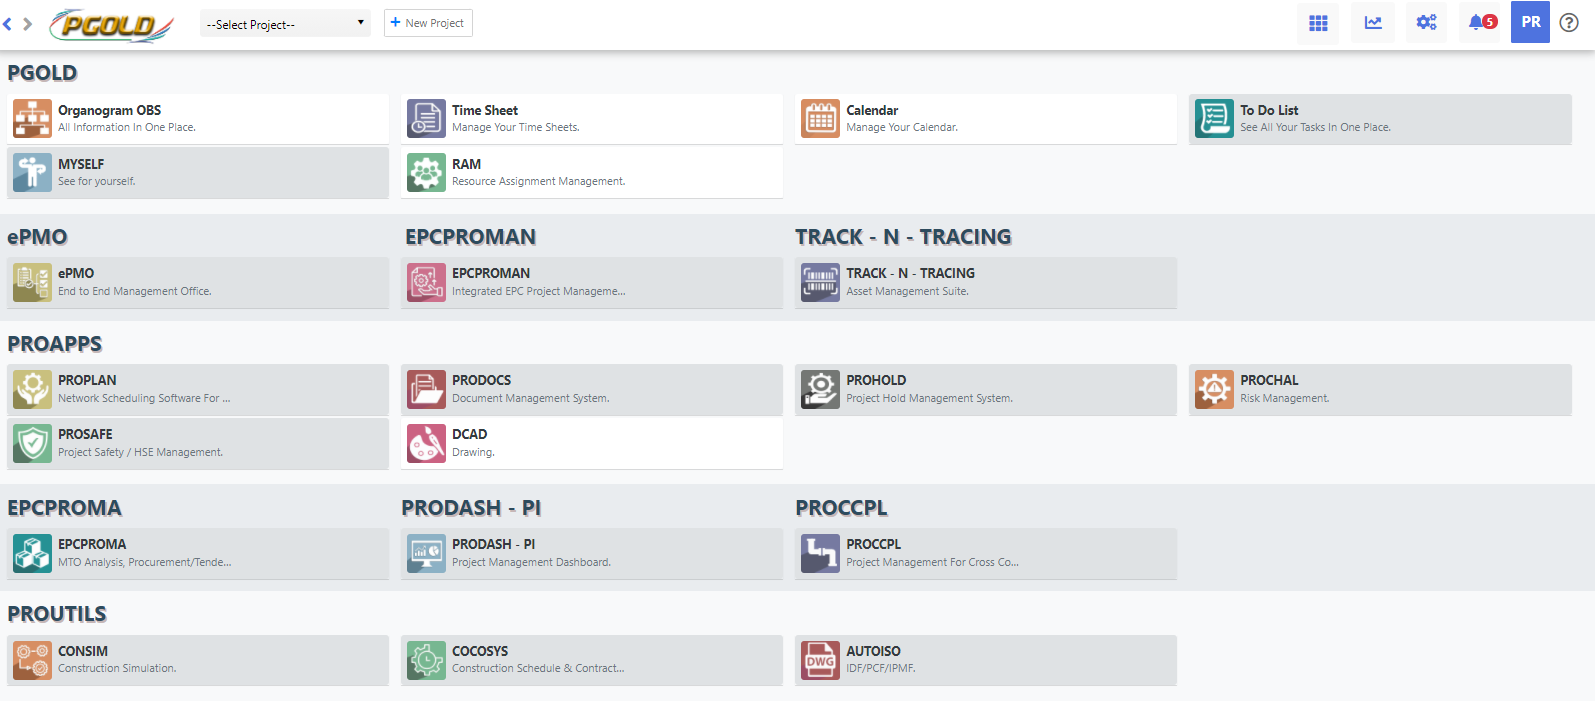Launch the EPCPROMAN tile icon

(x=426, y=282)
